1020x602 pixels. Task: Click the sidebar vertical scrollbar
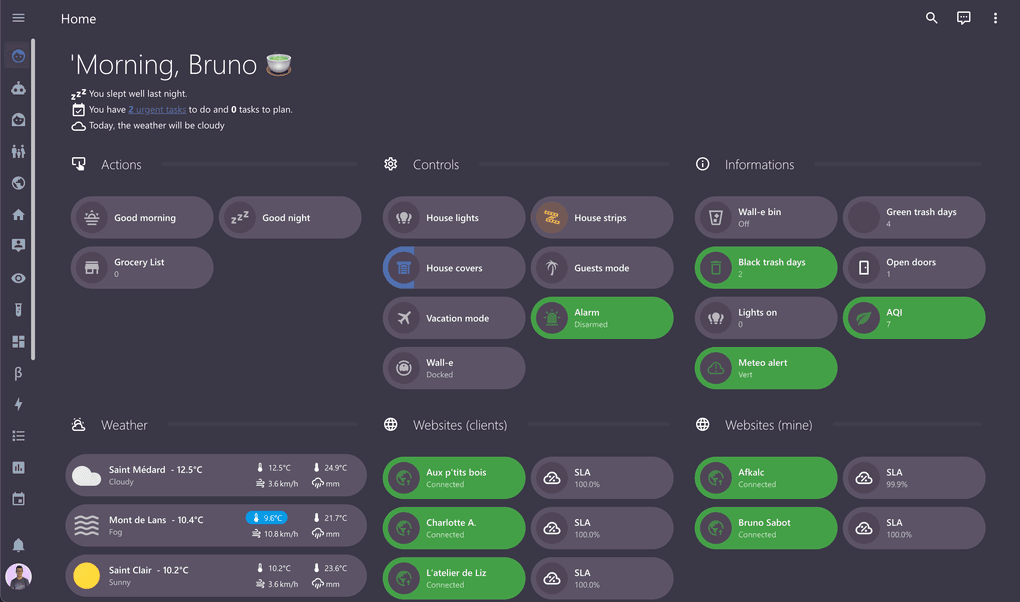[33, 198]
